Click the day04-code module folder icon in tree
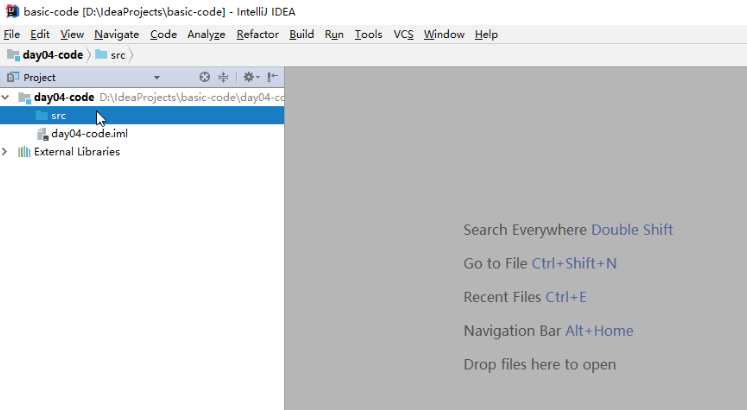747x410 pixels. pos(24,98)
